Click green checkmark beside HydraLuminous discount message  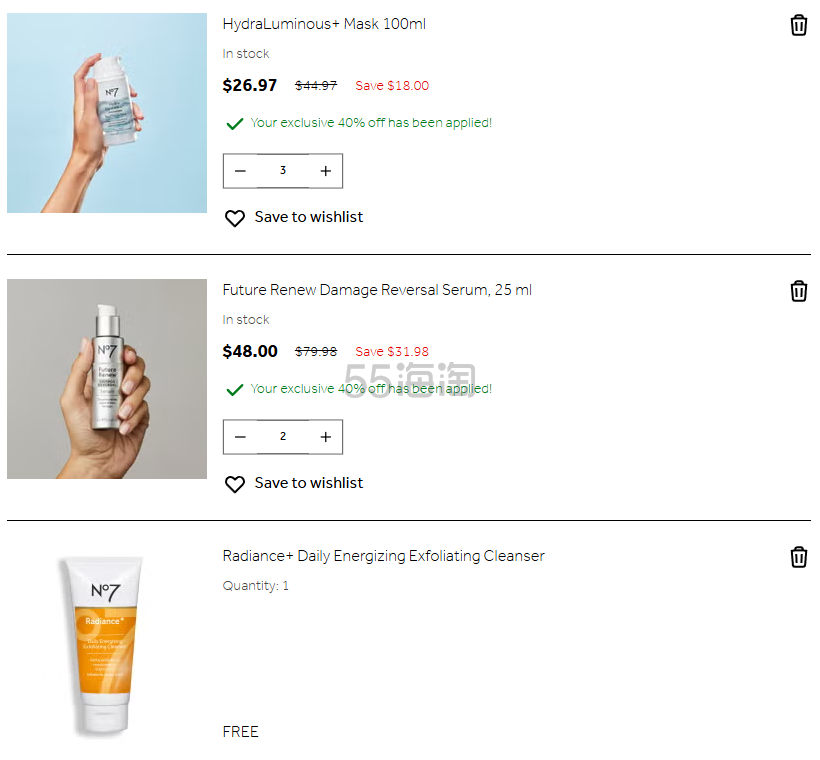point(235,124)
